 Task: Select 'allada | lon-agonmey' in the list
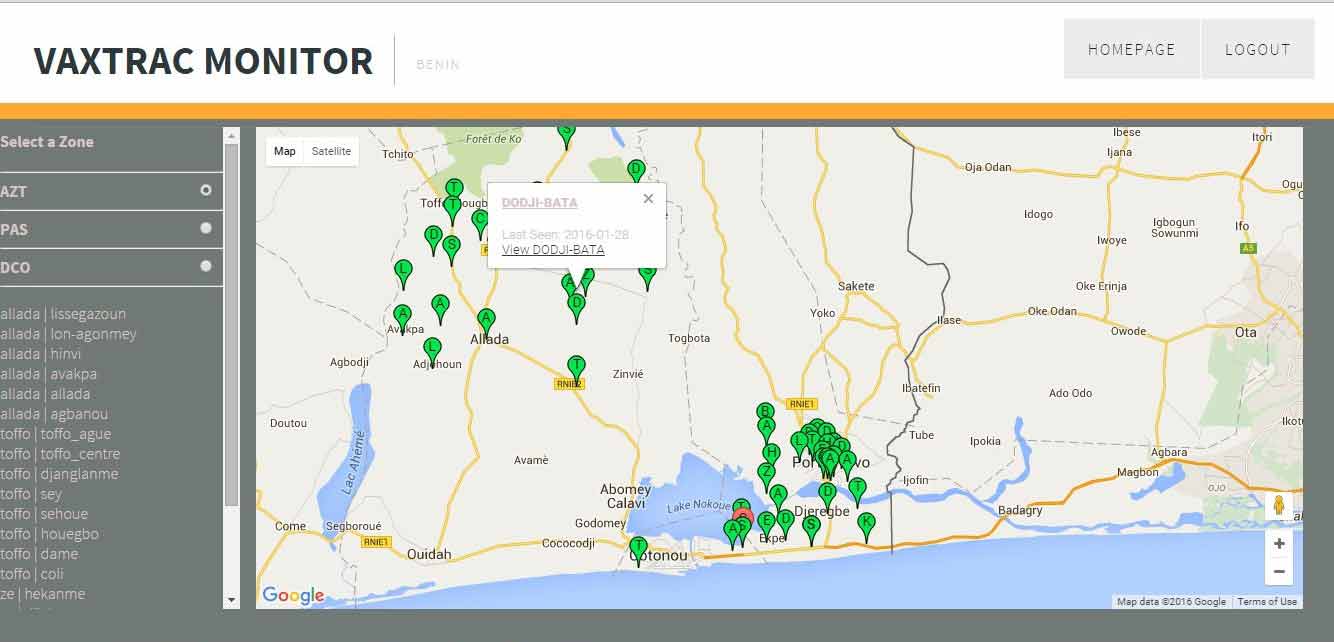click(68, 334)
